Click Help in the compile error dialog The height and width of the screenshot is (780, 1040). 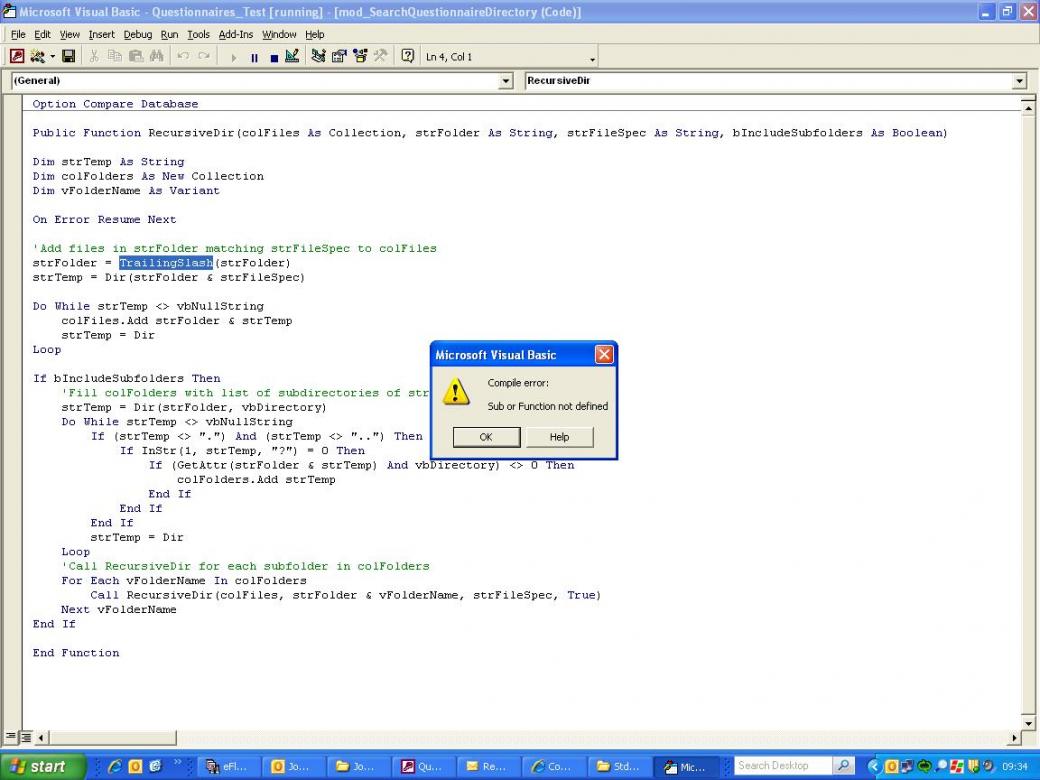pyautogui.click(x=559, y=437)
